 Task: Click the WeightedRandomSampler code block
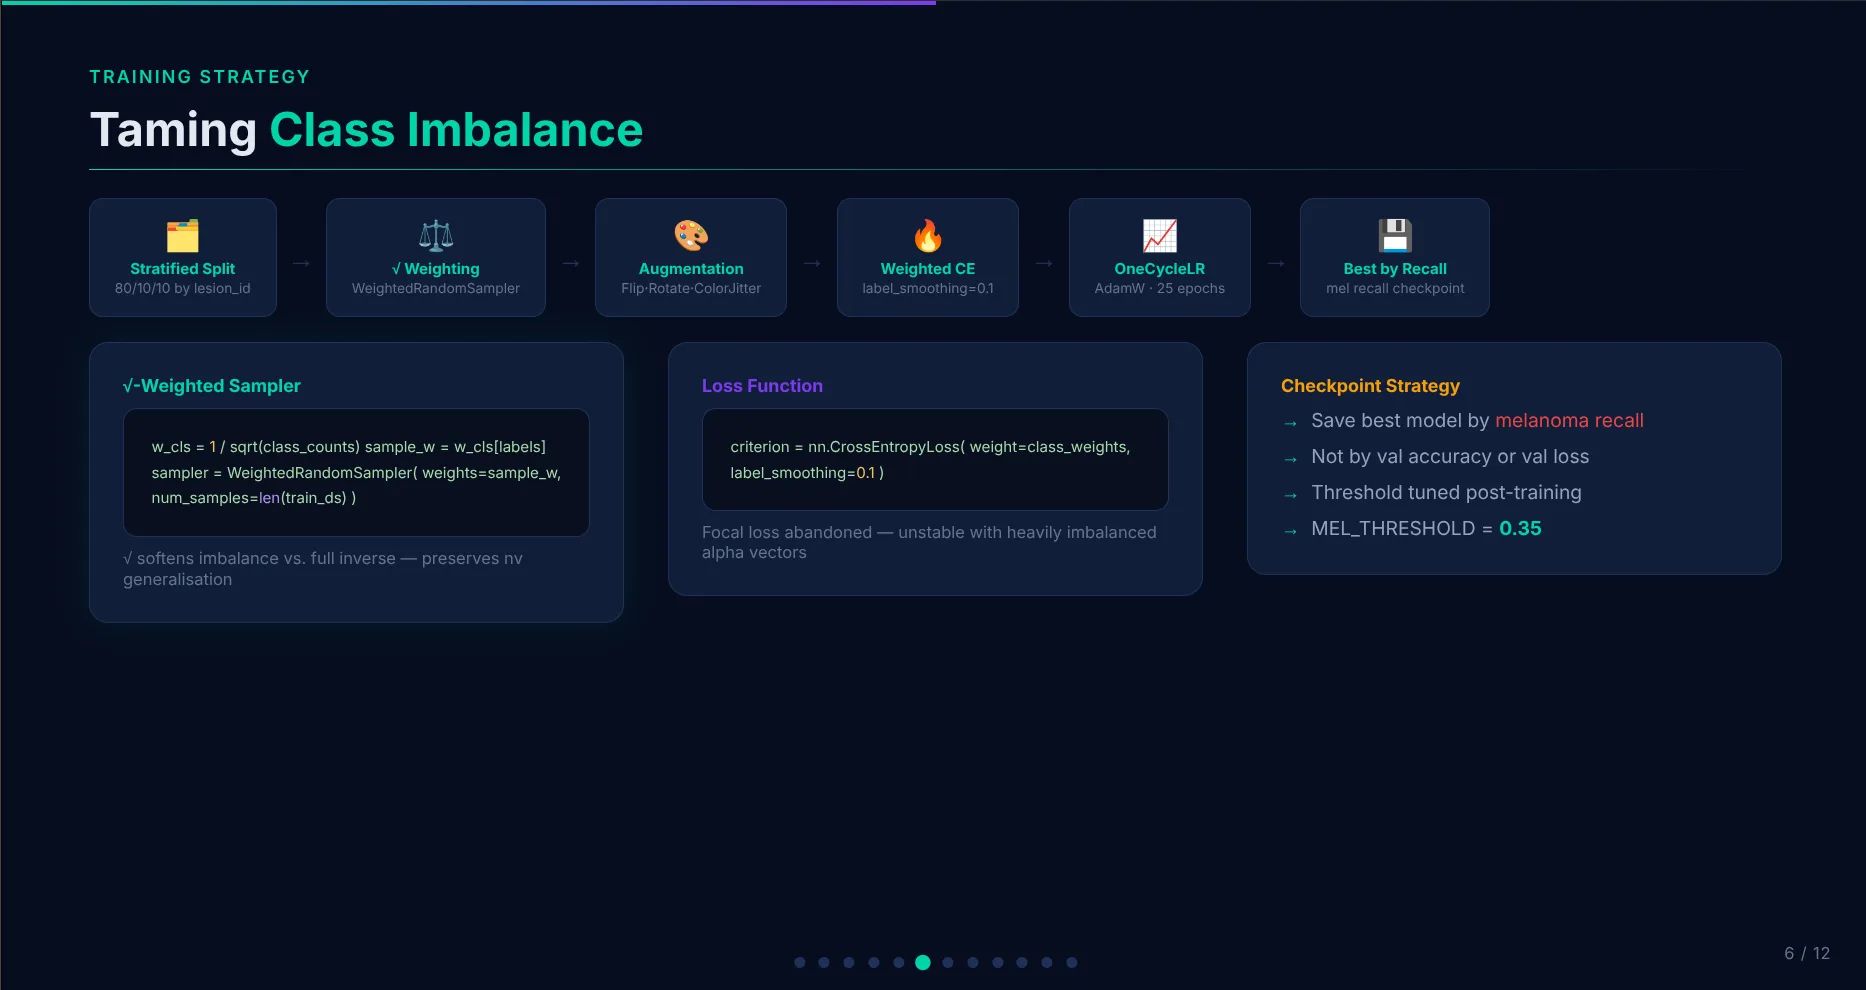356,472
